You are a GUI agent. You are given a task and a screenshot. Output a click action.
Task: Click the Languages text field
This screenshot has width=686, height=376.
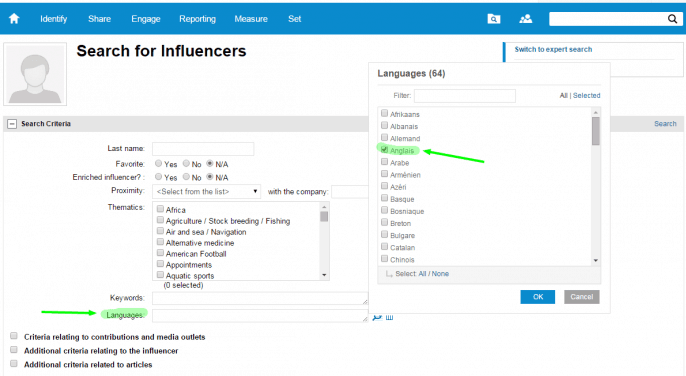point(260,316)
